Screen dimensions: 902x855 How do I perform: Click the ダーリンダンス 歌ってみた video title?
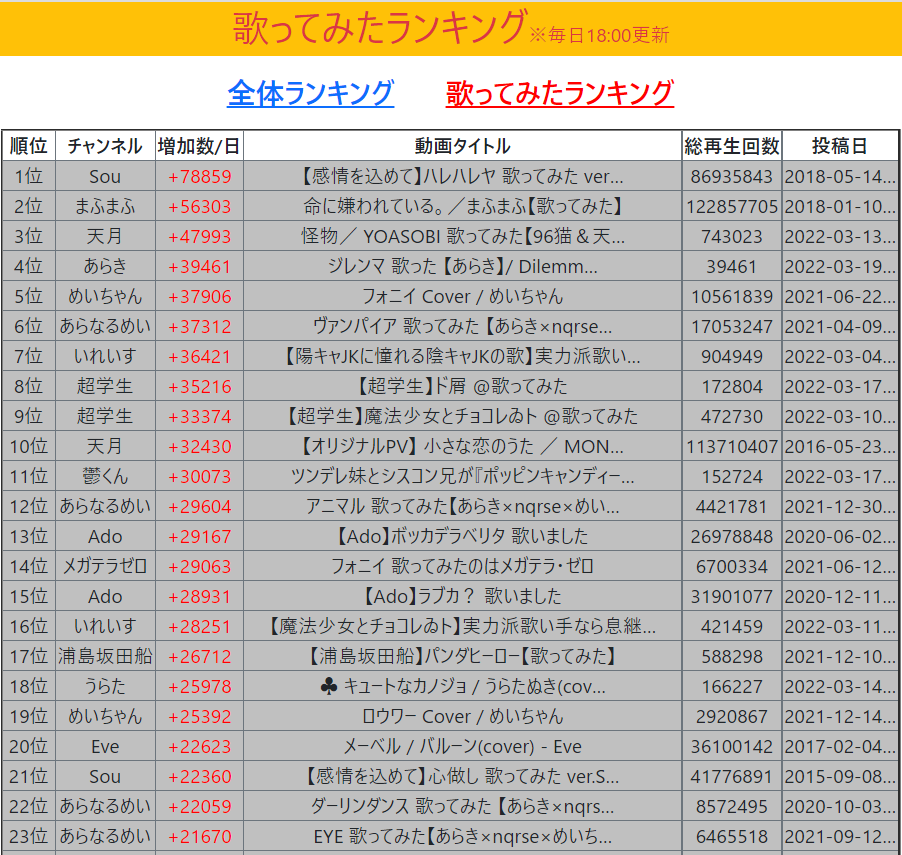tap(463, 806)
